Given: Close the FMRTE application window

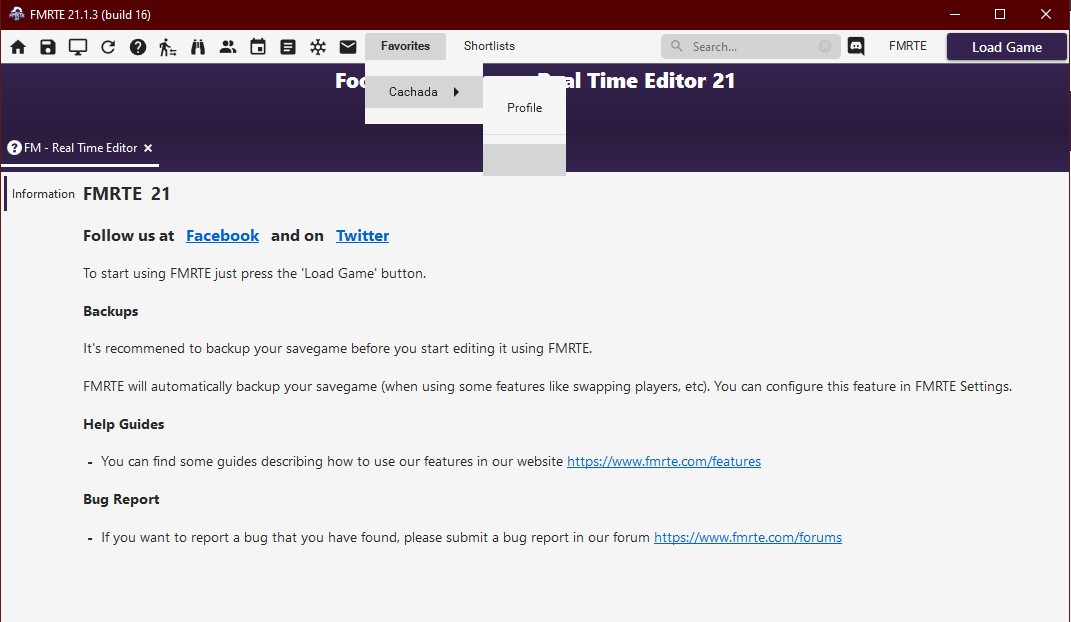Looking at the screenshot, I should (1046, 14).
